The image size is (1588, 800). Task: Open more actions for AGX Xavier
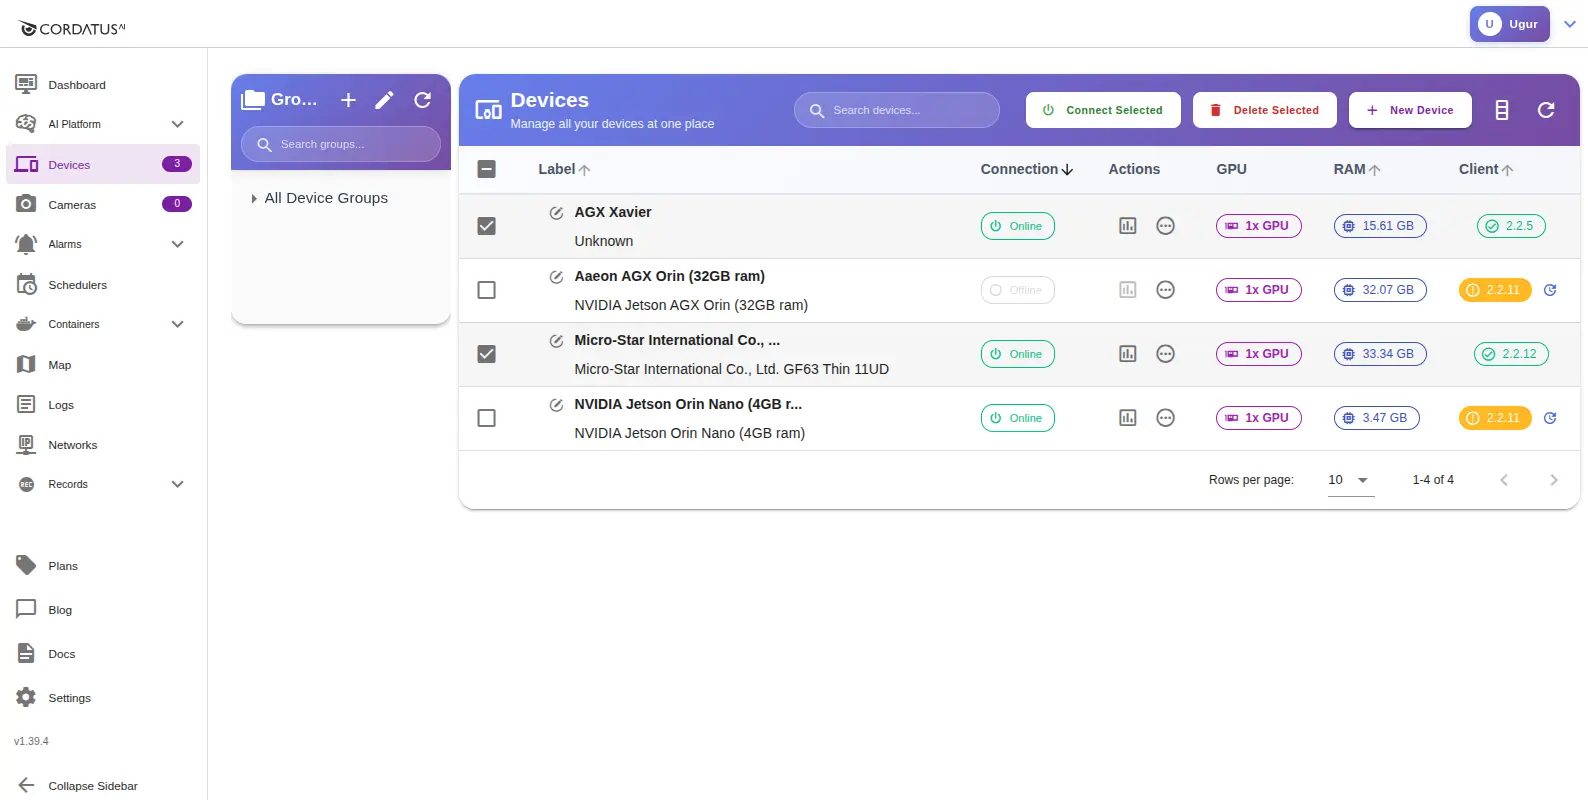(1165, 226)
